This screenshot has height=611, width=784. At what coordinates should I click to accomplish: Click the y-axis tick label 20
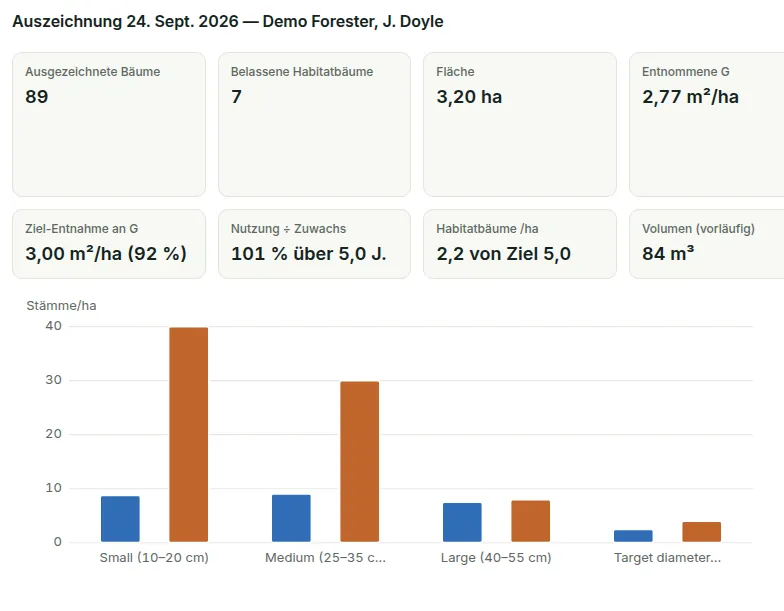coord(54,434)
